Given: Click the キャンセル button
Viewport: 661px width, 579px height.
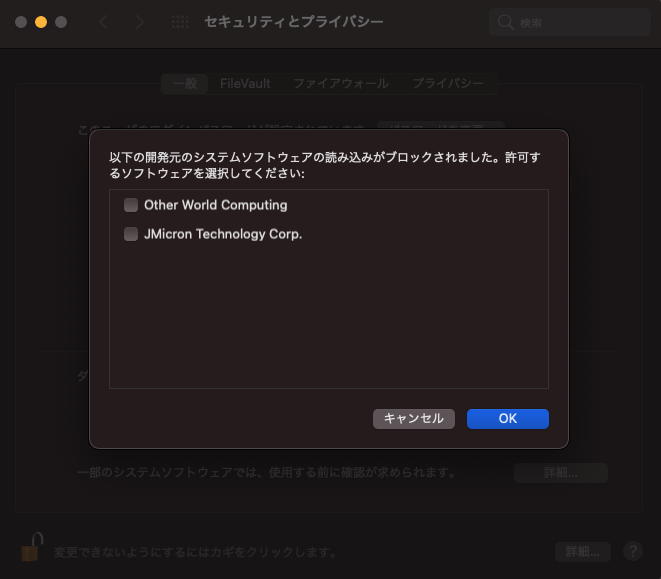Looking at the screenshot, I should pos(414,419).
